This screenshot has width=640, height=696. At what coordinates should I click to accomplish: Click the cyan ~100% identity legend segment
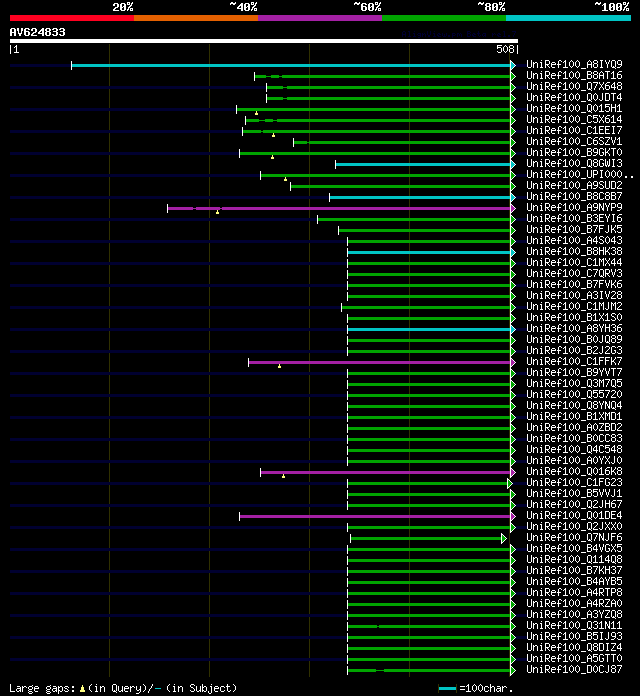click(x=569, y=18)
